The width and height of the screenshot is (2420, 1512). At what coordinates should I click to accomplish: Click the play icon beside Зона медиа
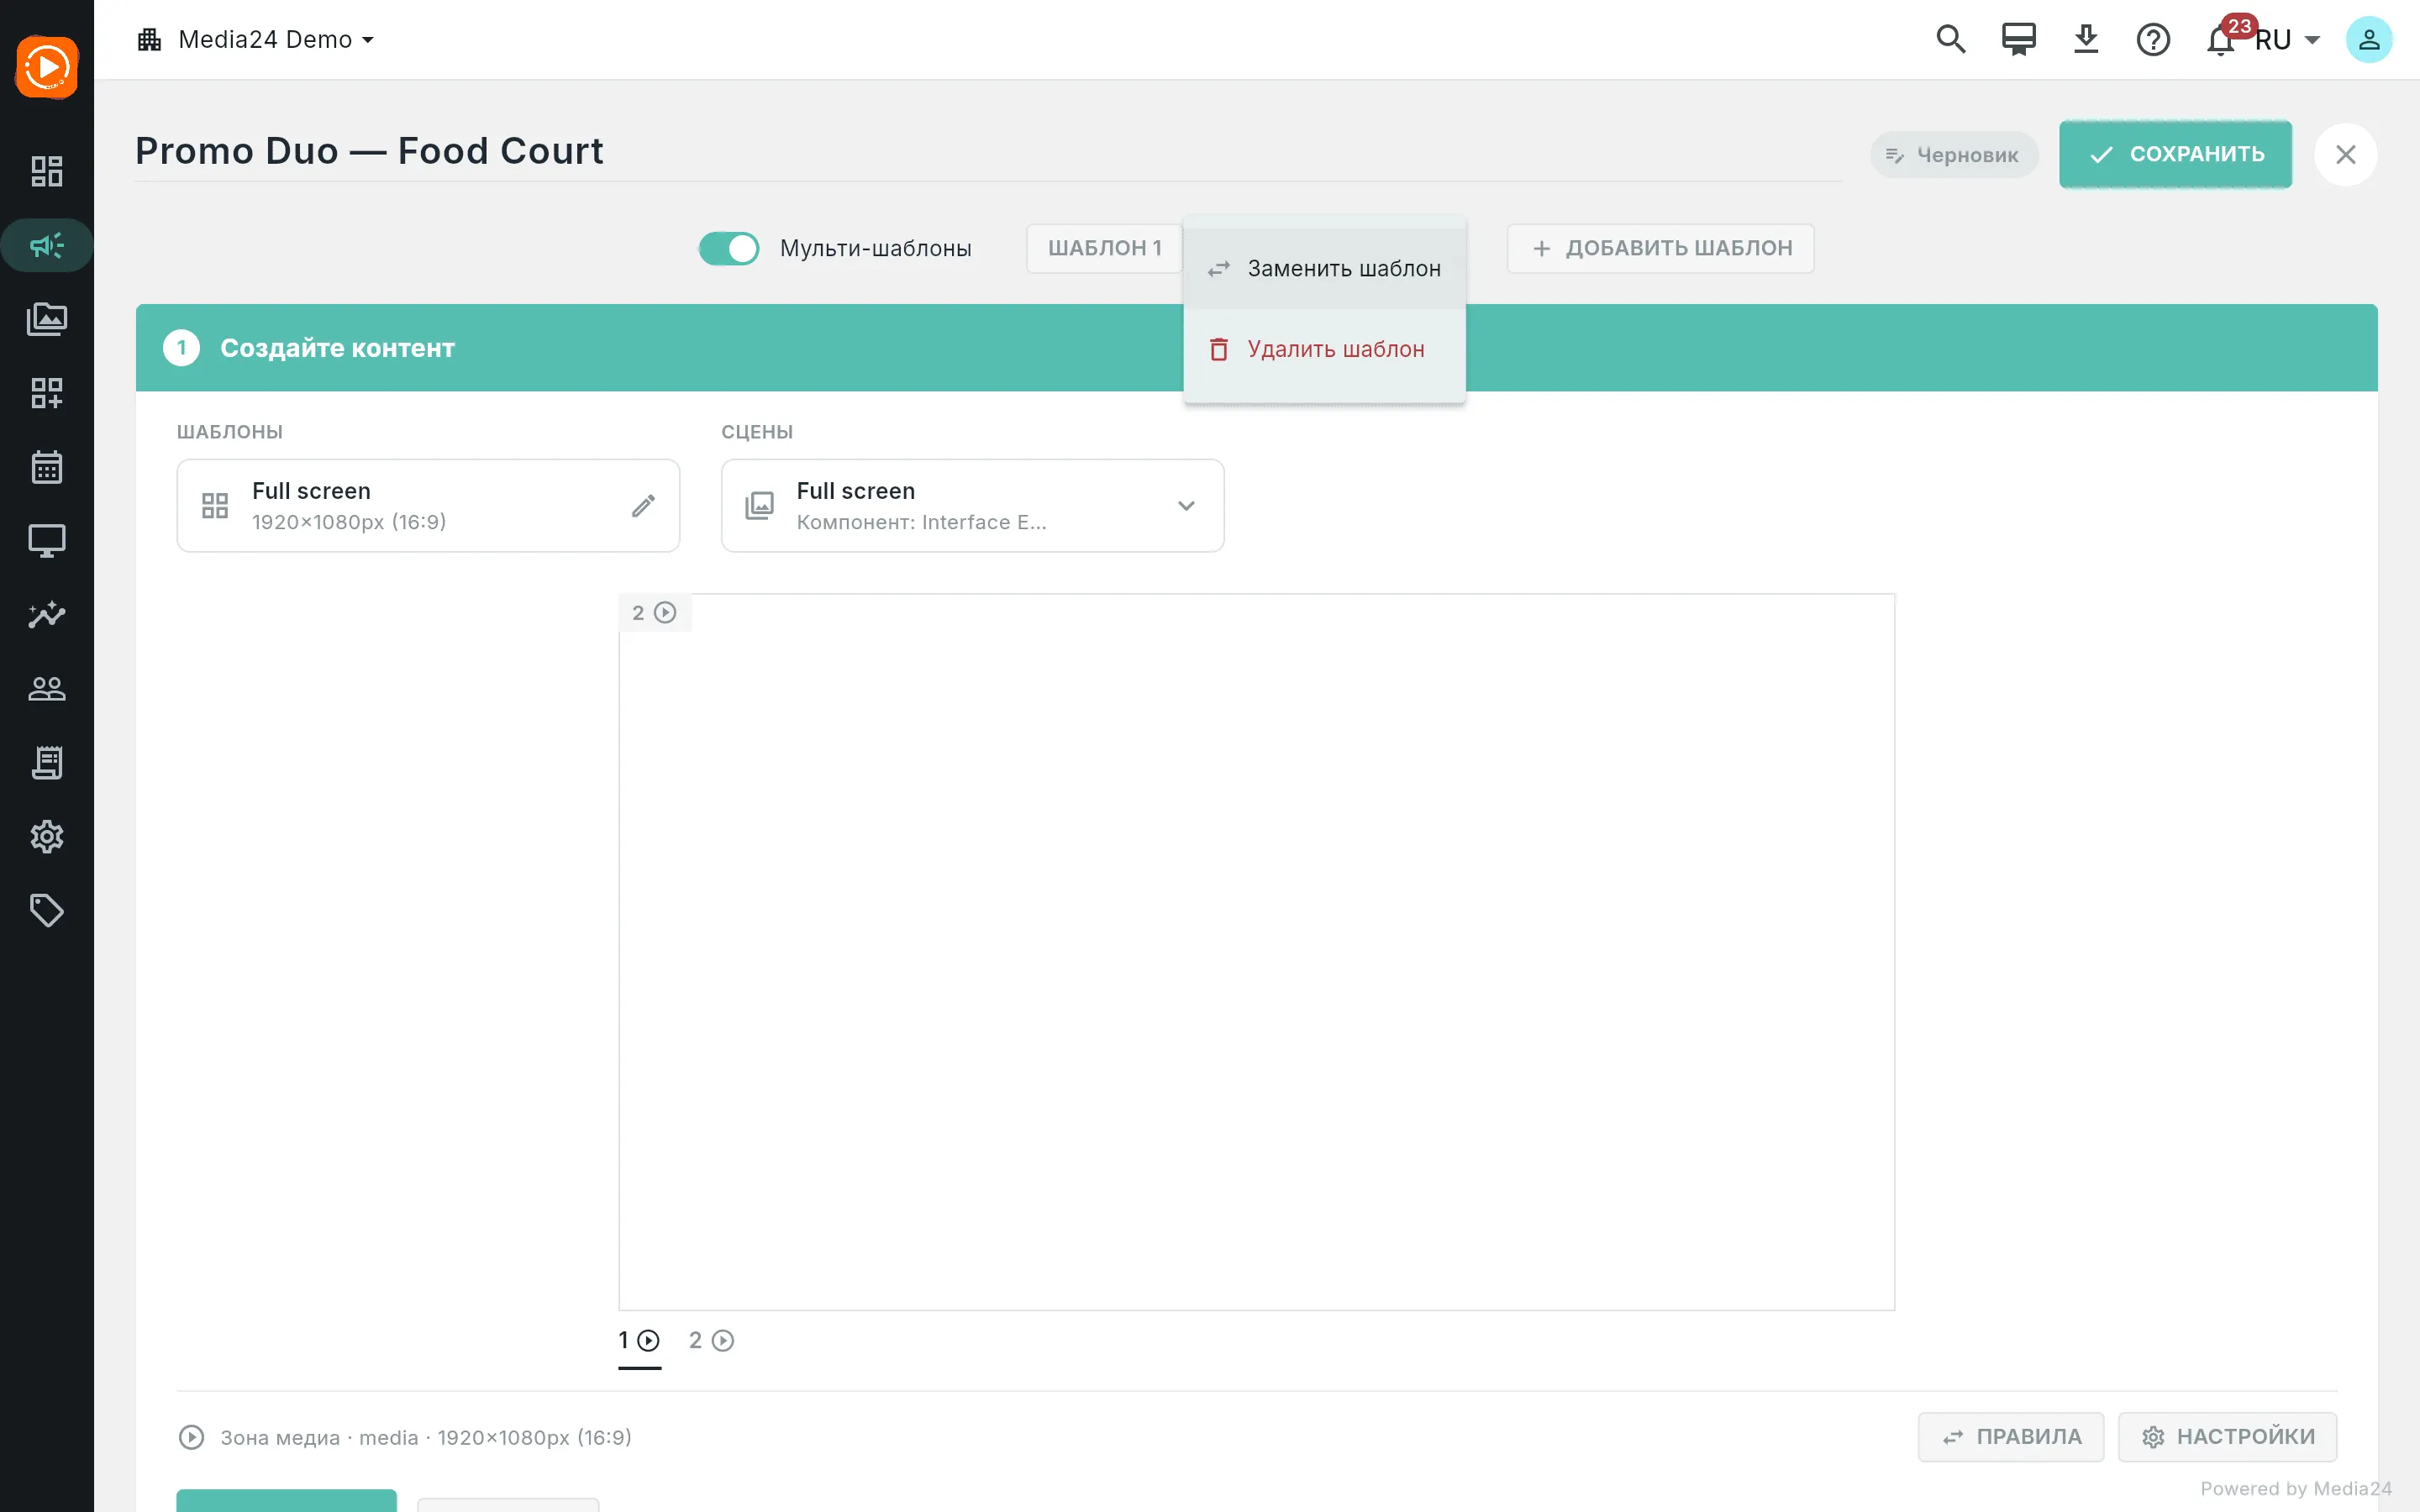point(191,1437)
